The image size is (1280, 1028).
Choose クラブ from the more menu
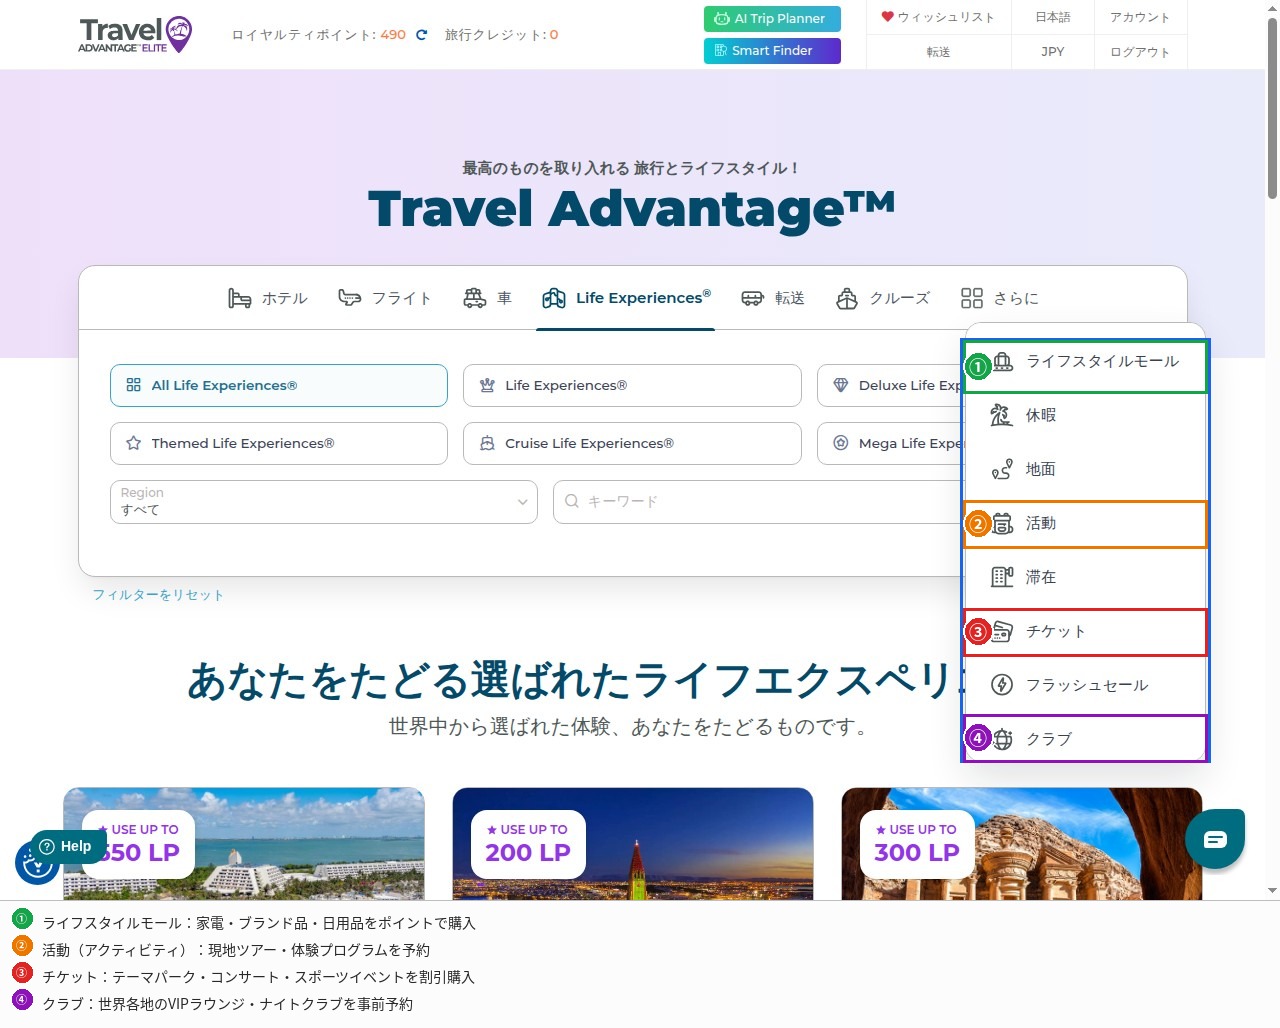(x=1086, y=738)
